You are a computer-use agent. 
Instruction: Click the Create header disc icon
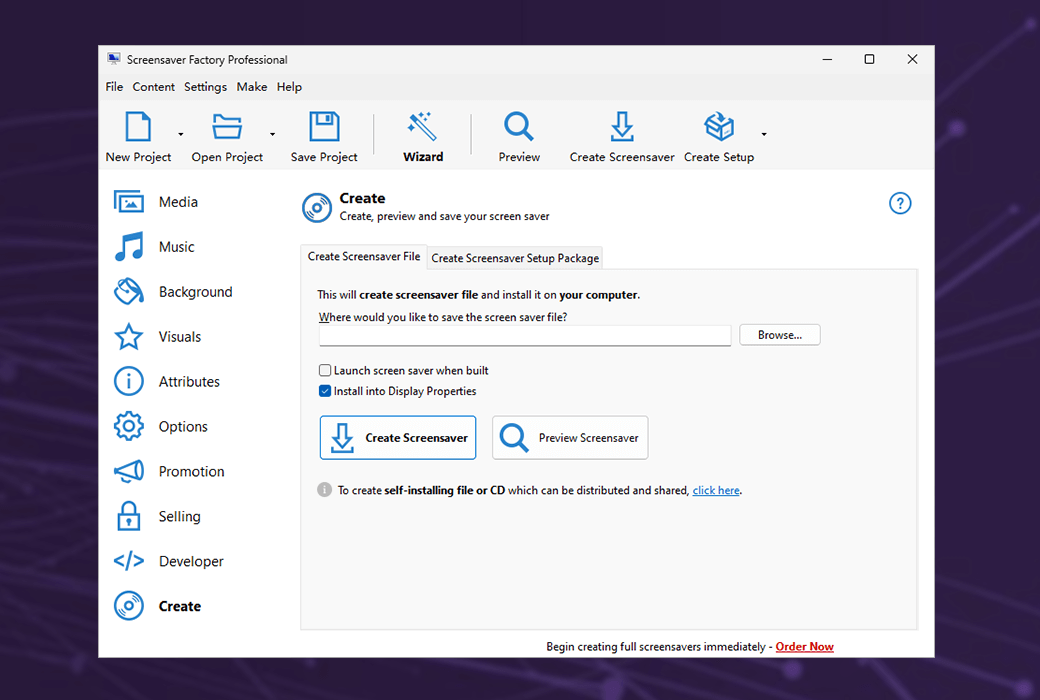(317, 208)
